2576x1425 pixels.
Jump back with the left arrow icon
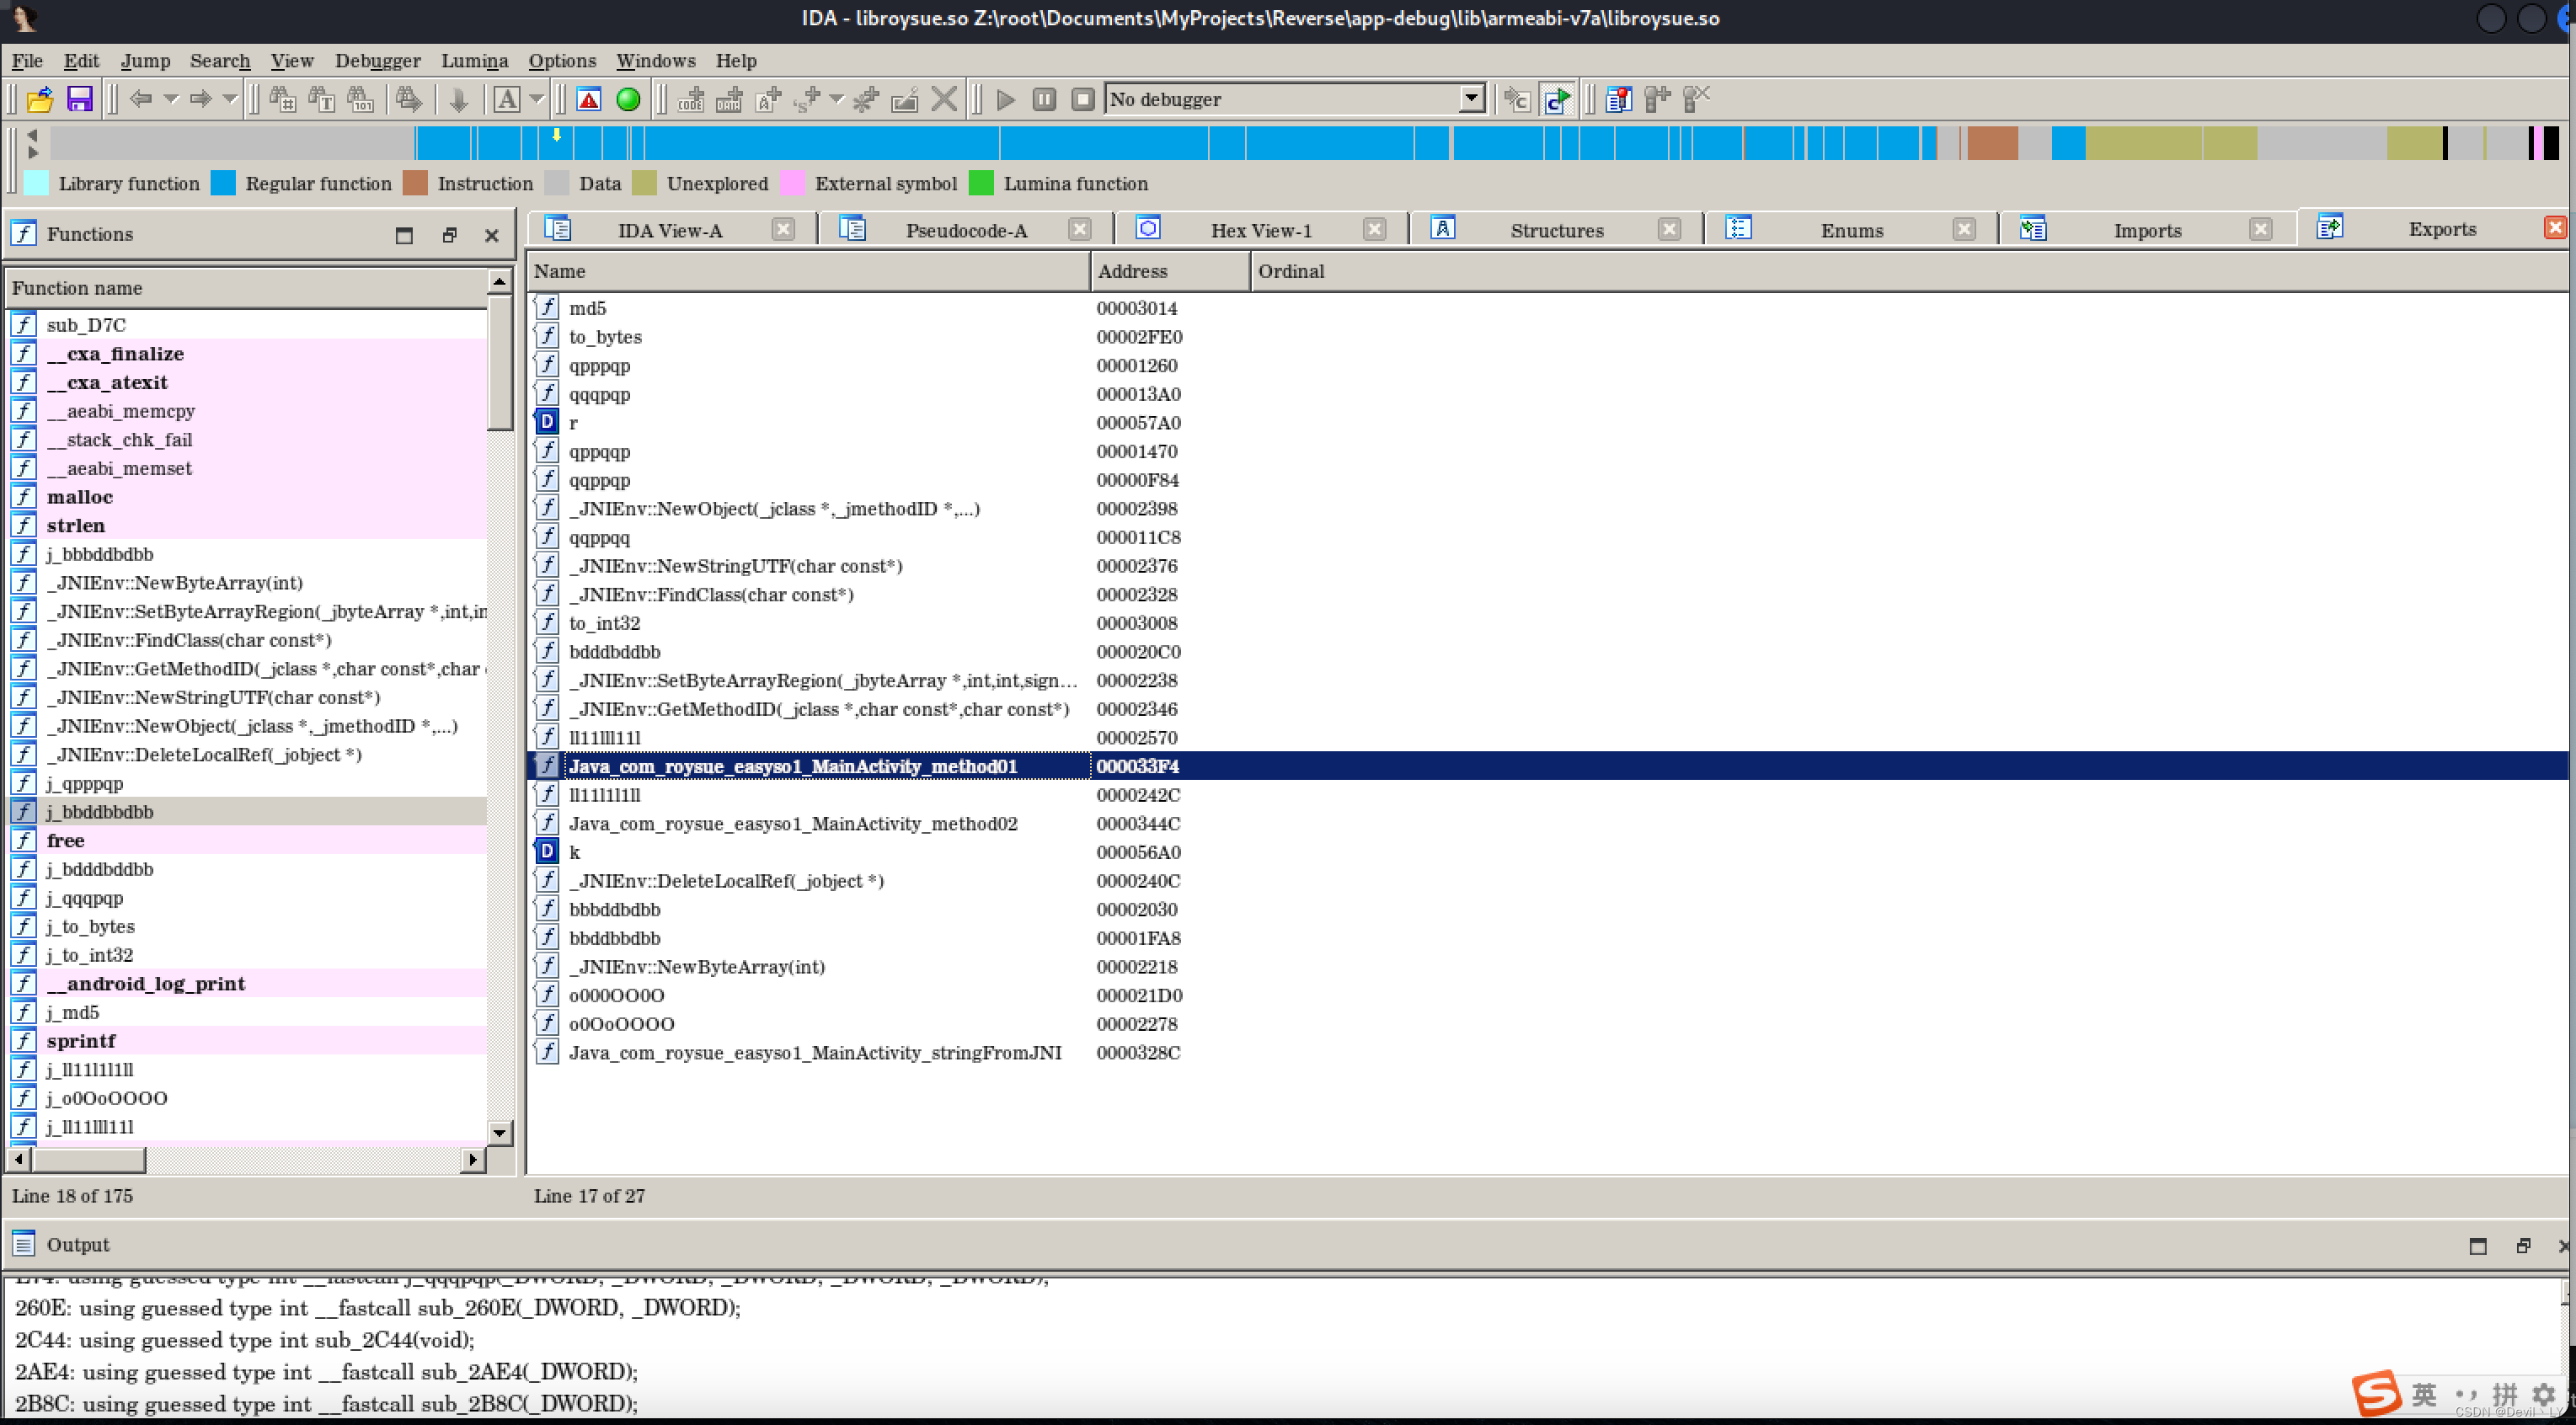141,99
